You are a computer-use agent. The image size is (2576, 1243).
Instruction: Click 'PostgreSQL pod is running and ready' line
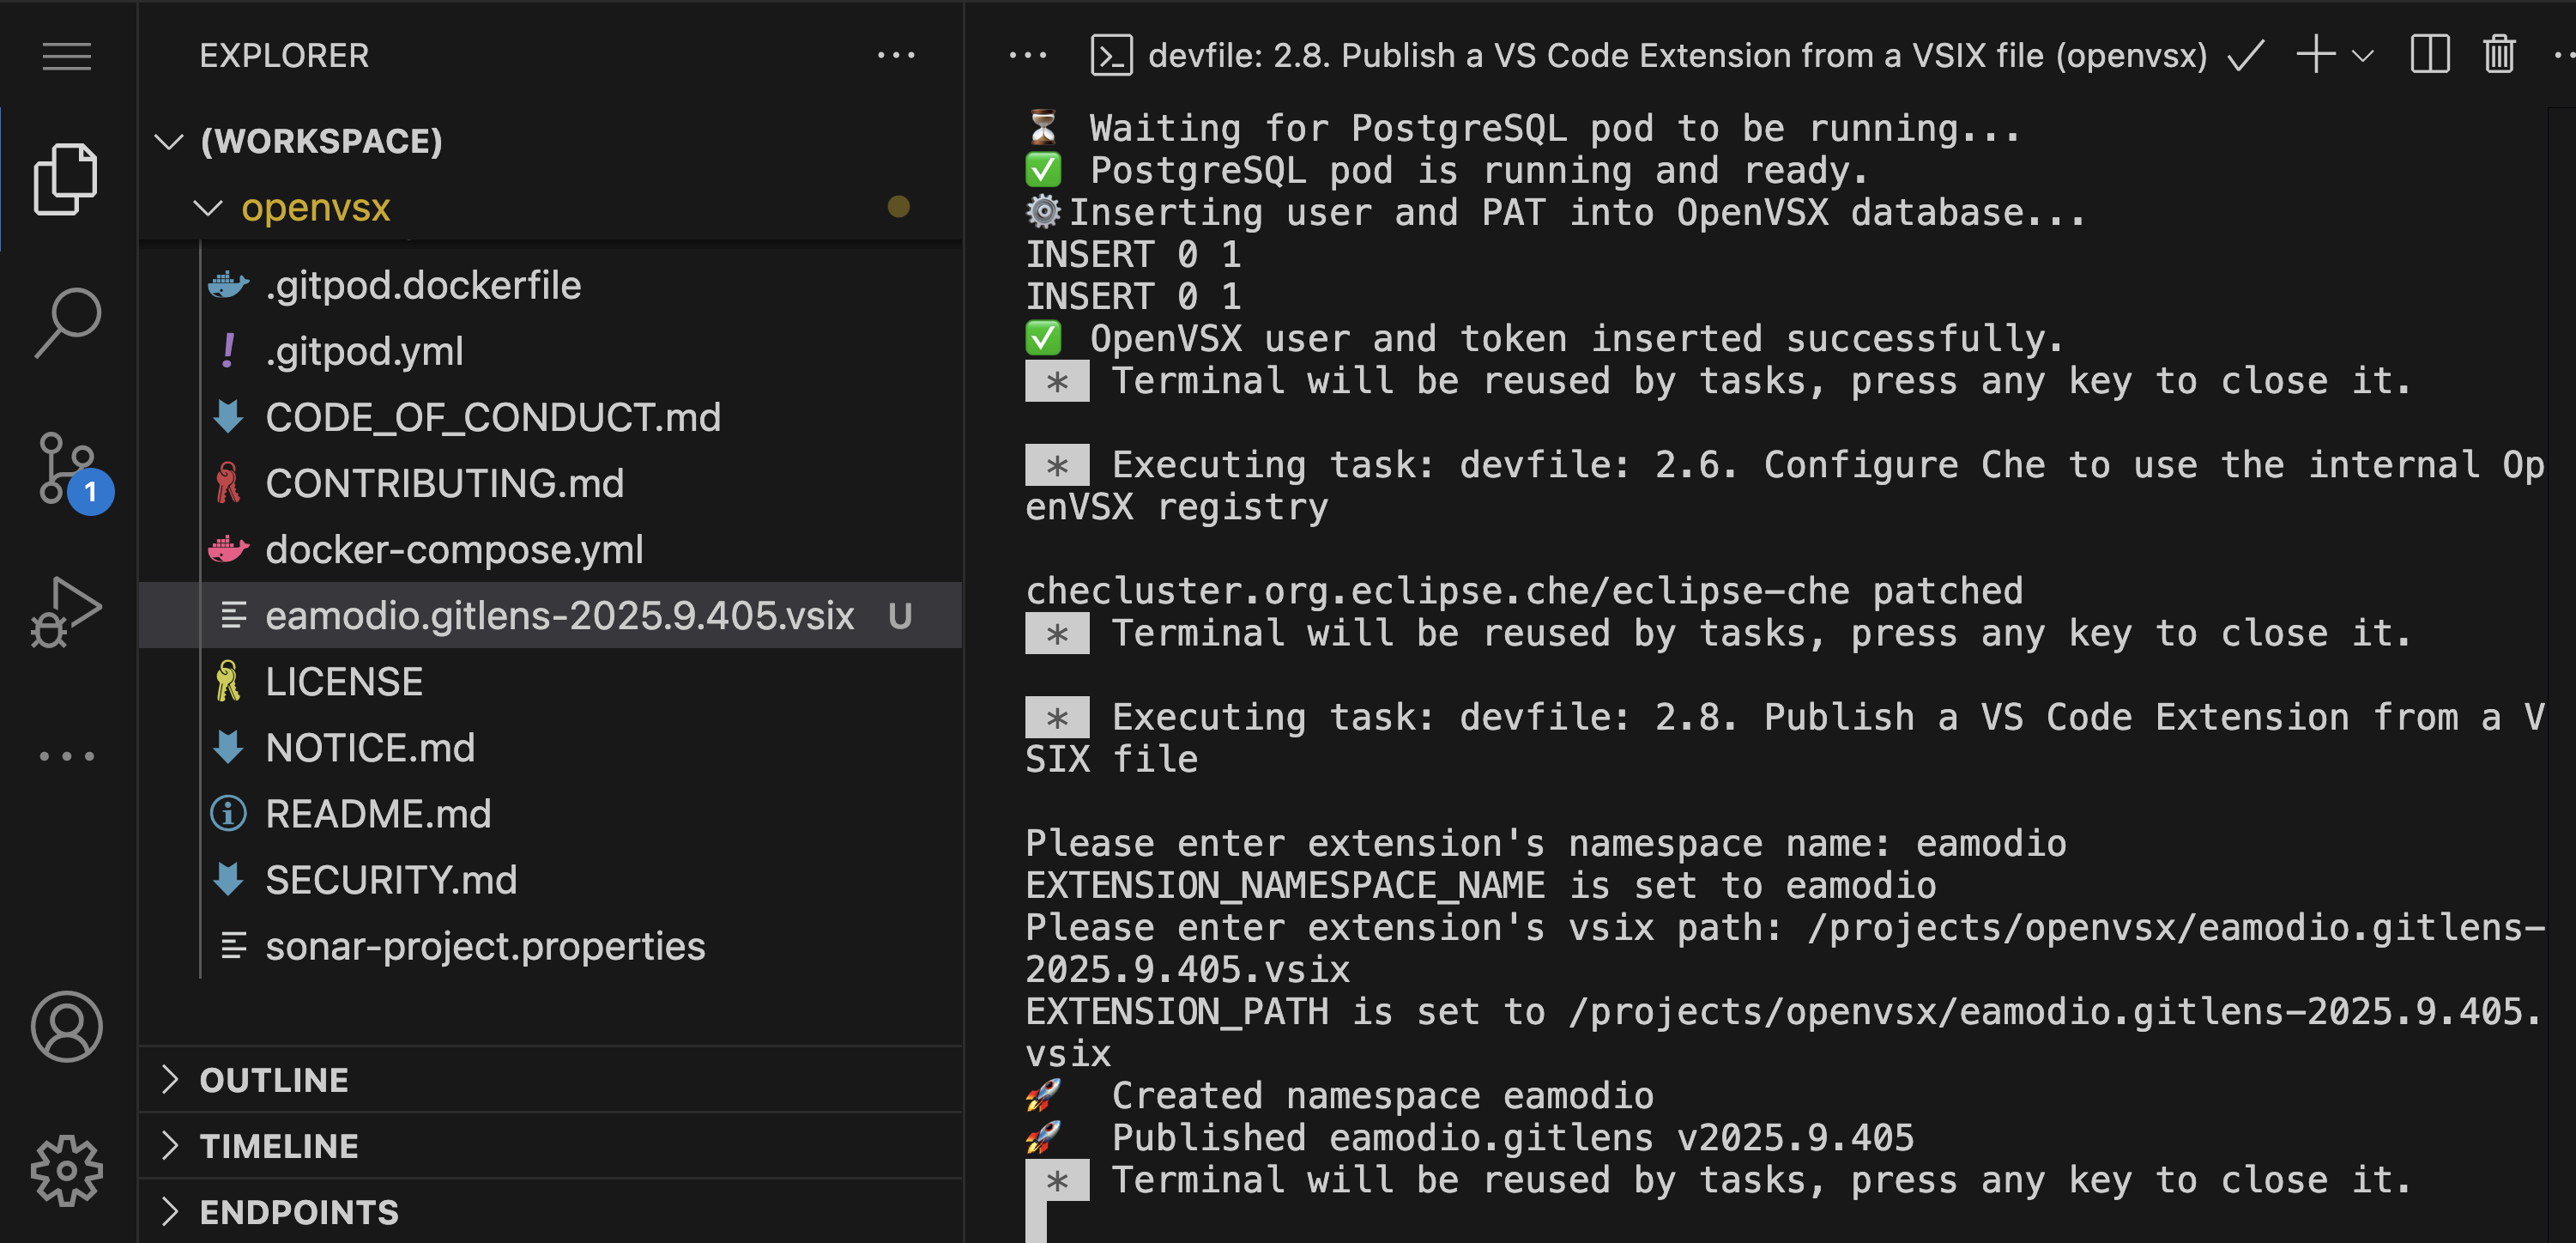point(1479,171)
